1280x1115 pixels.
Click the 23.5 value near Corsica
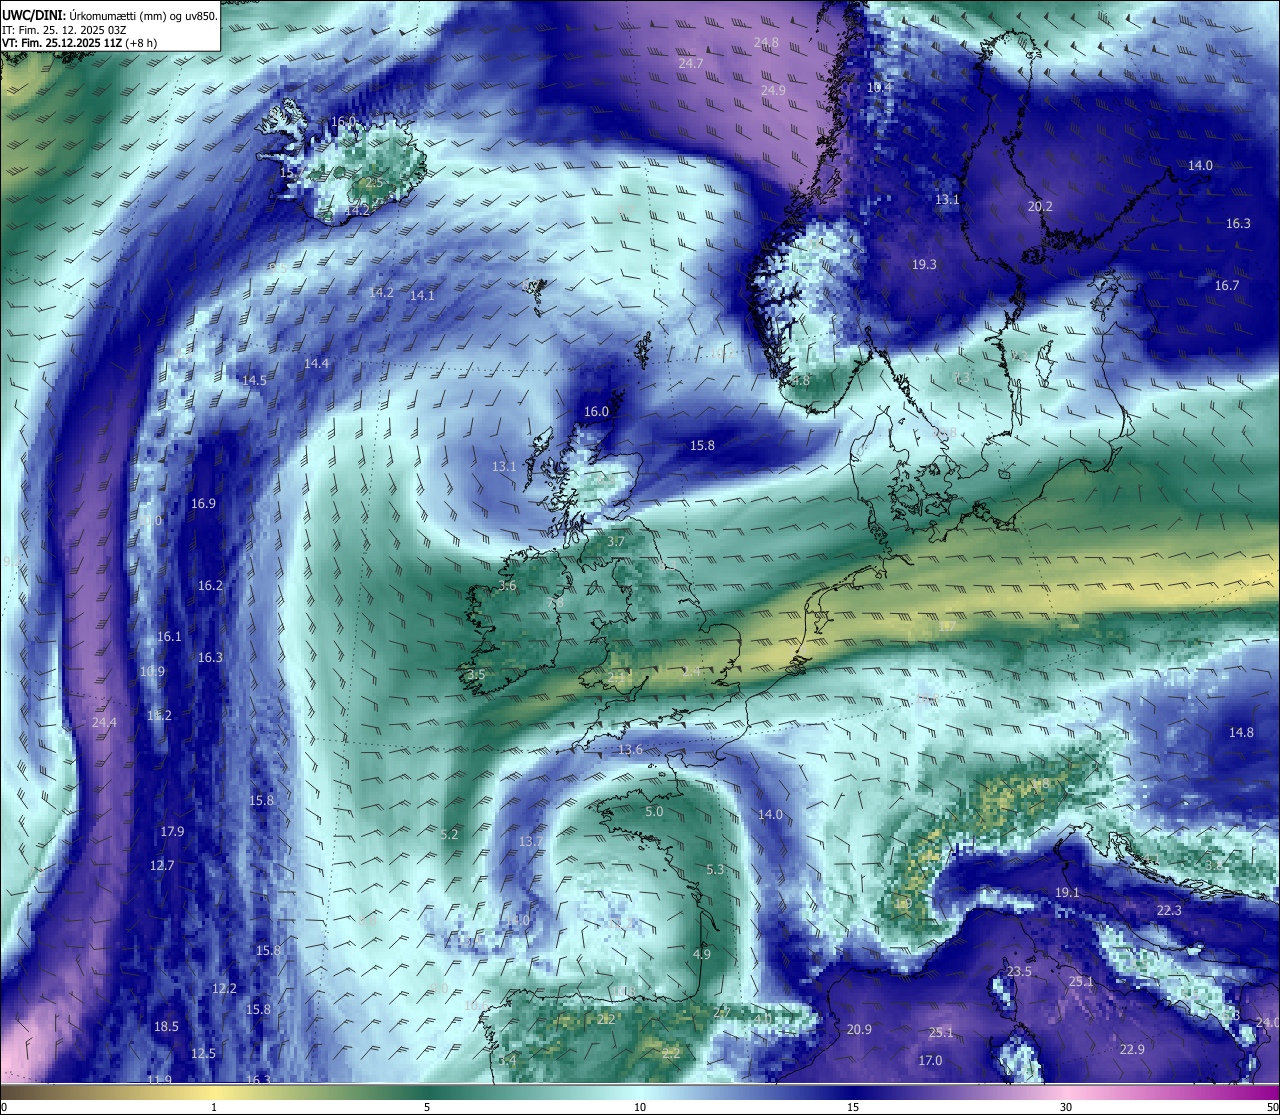1019,972
